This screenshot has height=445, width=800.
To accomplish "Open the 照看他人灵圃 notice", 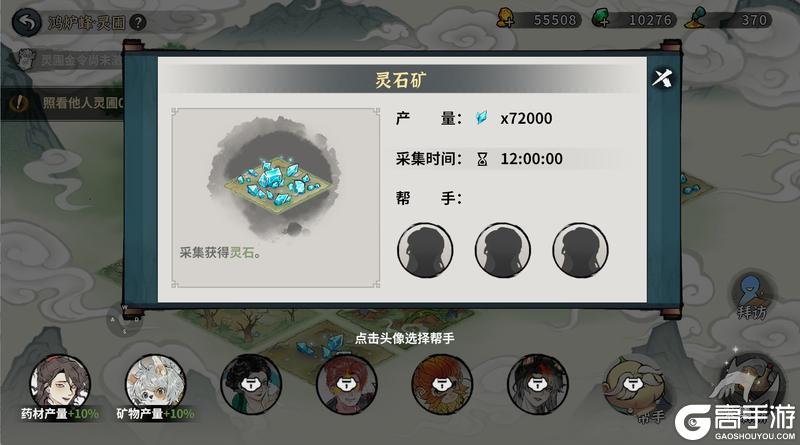I will point(62,103).
